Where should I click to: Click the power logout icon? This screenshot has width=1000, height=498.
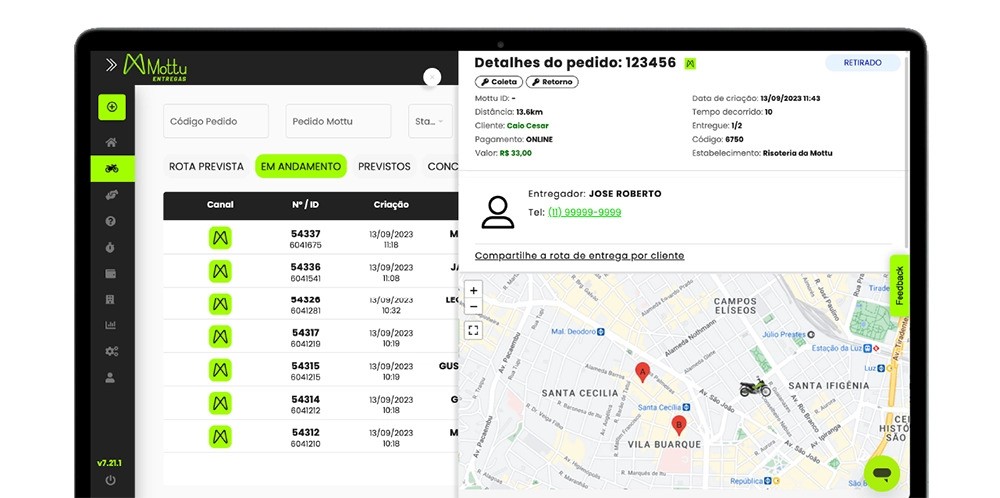tap(110, 480)
